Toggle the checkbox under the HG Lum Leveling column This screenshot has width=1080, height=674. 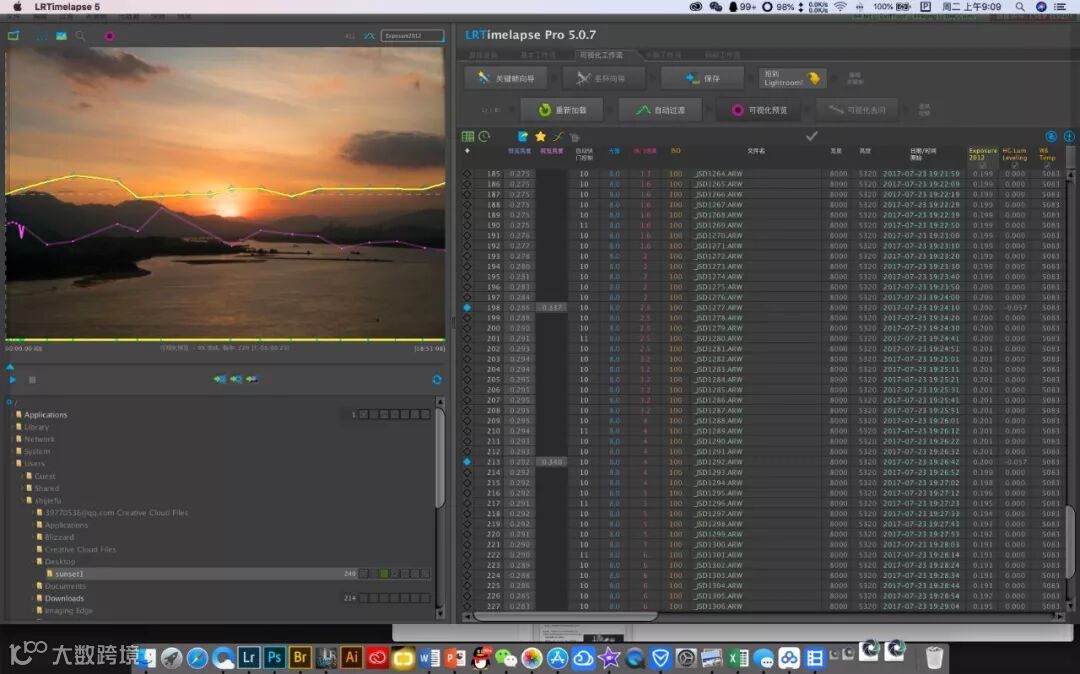[x=1014, y=166]
